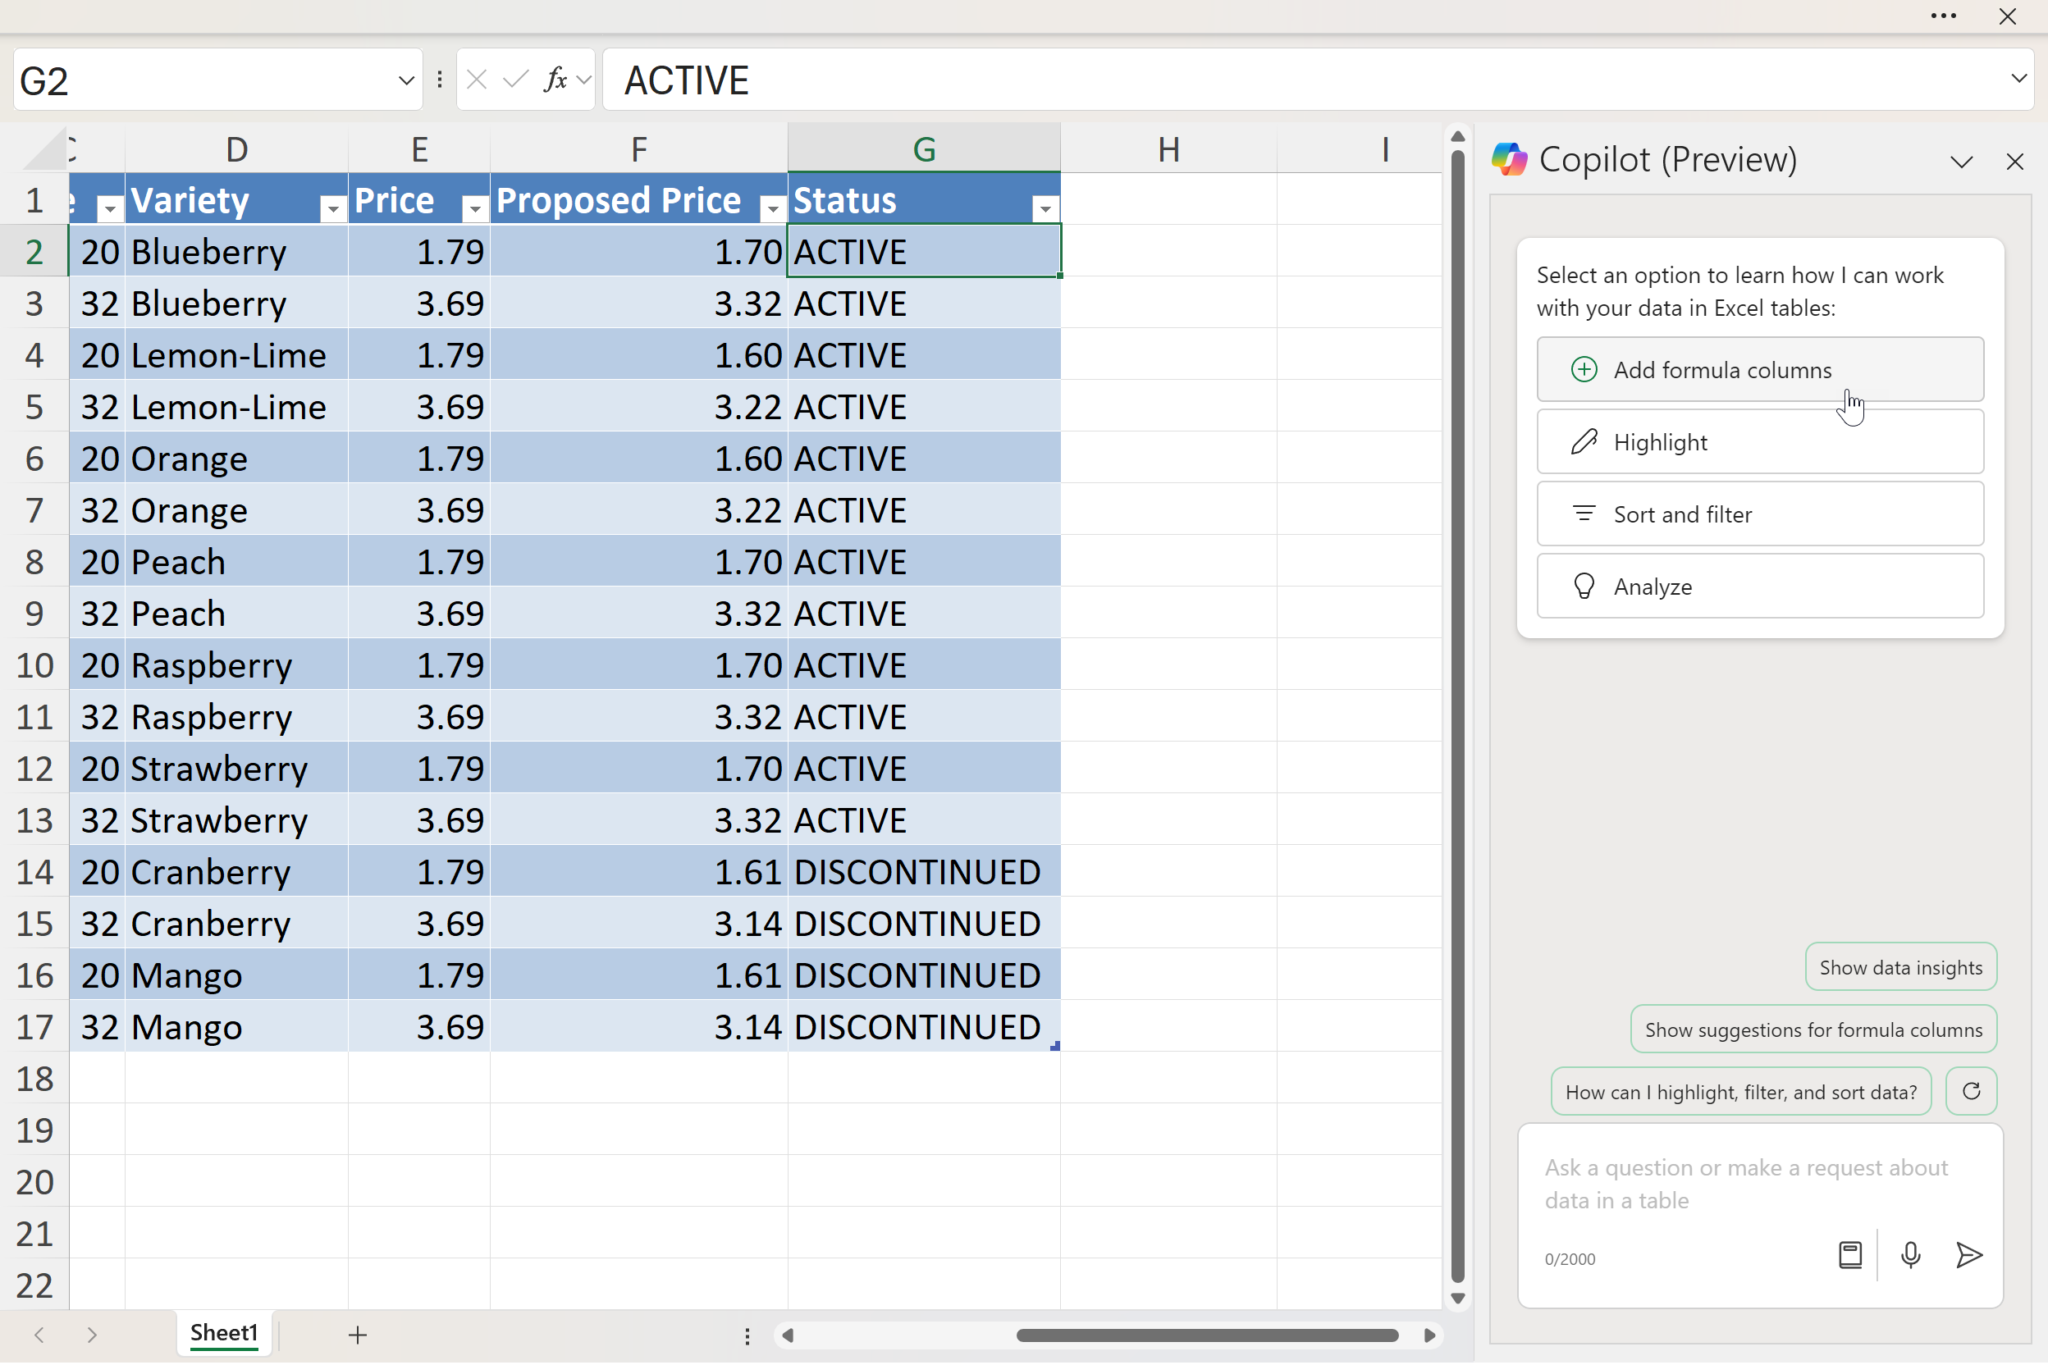Image resolution: width=2048 pixels, height=1365 pixels.
Task: Open the prompt guide notebook icon
Action: pyautogui.click(x=1850, y=1255)
